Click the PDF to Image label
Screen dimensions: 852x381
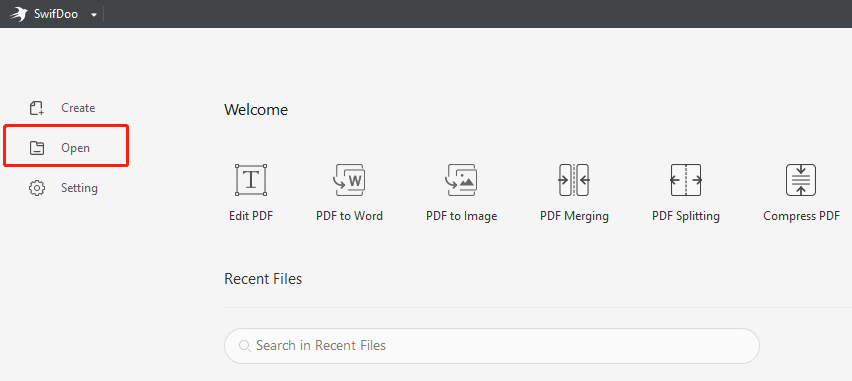click(x=461, y=216)
